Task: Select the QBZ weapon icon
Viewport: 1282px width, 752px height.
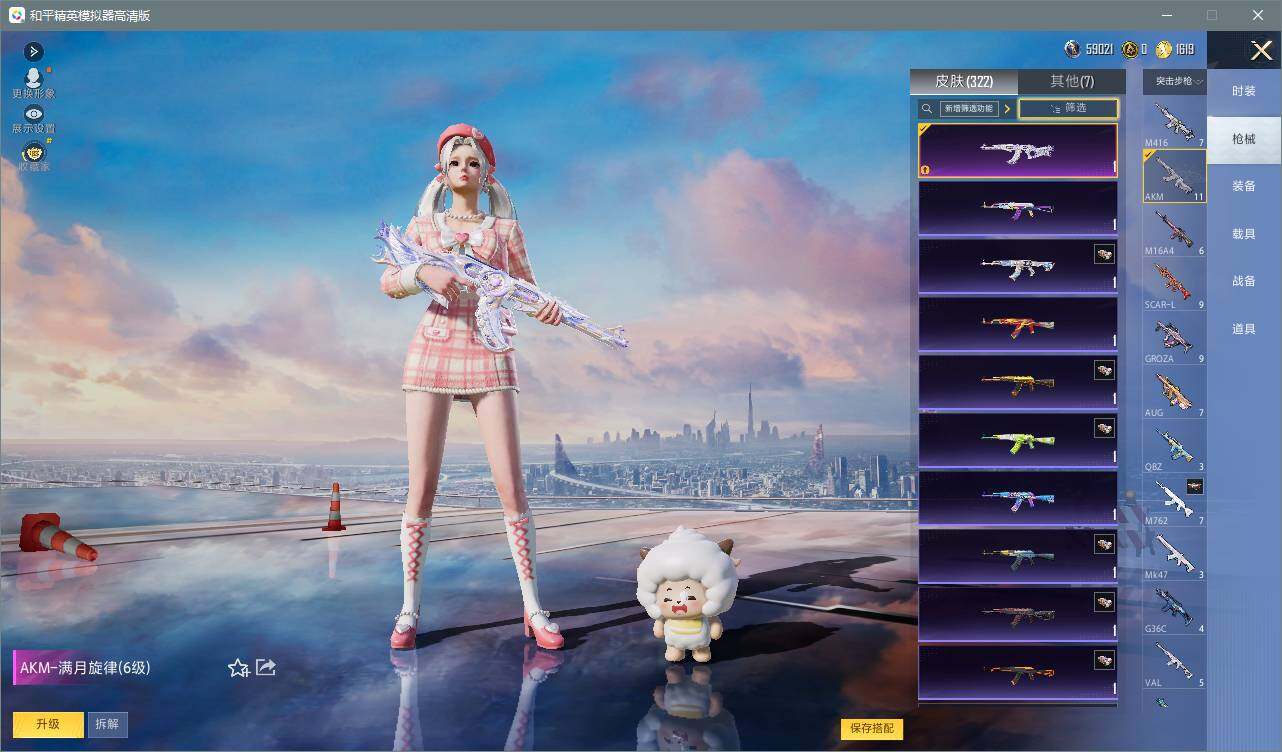Action: pyautogui.click(x=1175, y=447)
